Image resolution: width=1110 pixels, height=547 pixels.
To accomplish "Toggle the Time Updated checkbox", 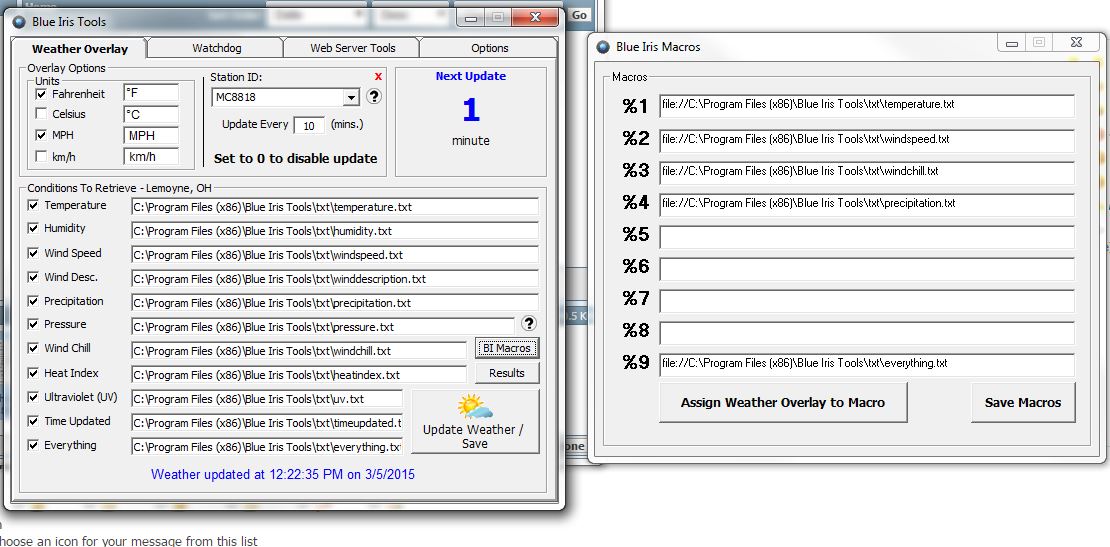I will (x=33, y=421).
